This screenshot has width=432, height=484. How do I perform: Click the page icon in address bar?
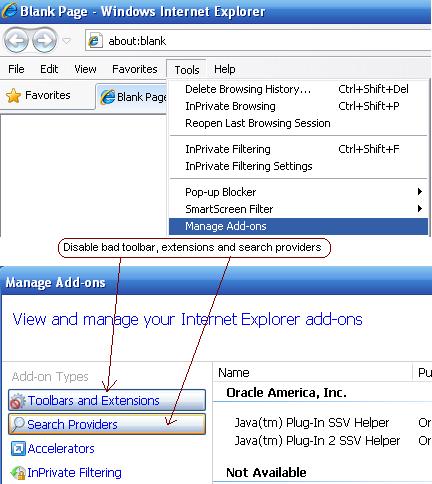coord(94,41)
